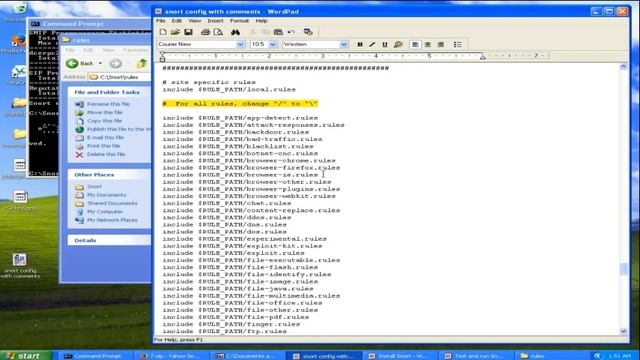640x360 pixels.
Task: Open the font size dropdown
Action: (273, 44)
